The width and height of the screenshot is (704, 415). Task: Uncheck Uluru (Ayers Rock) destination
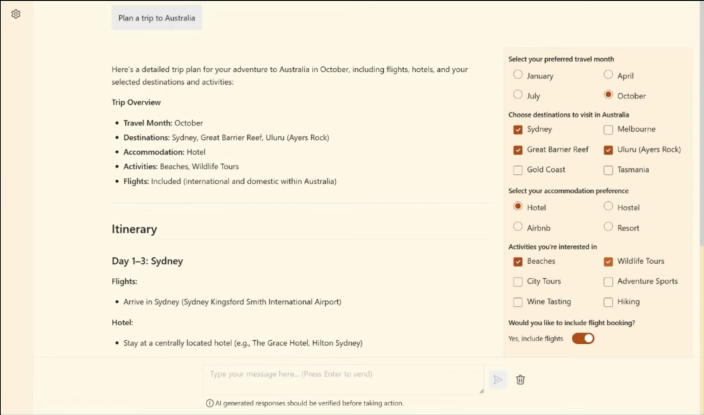(609, 149)
